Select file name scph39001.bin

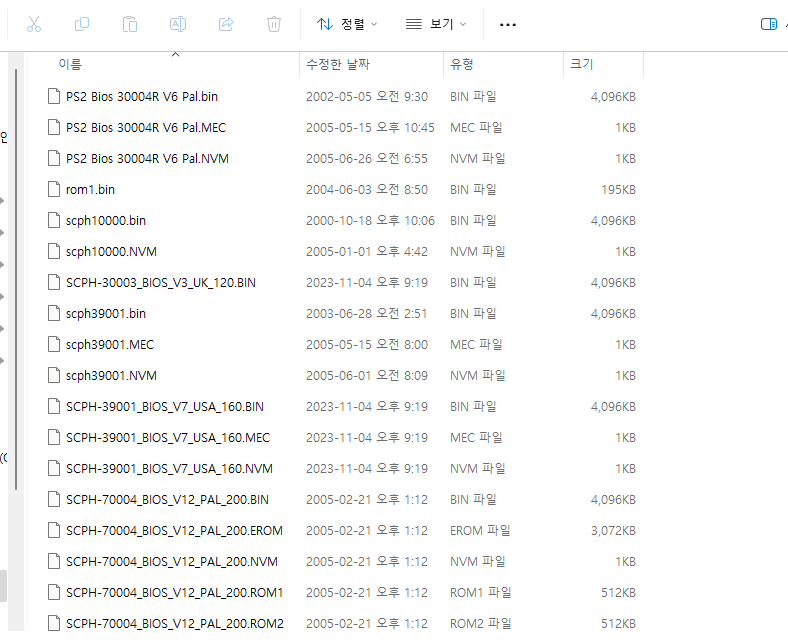pyautogui.click(x=106, y=313)
